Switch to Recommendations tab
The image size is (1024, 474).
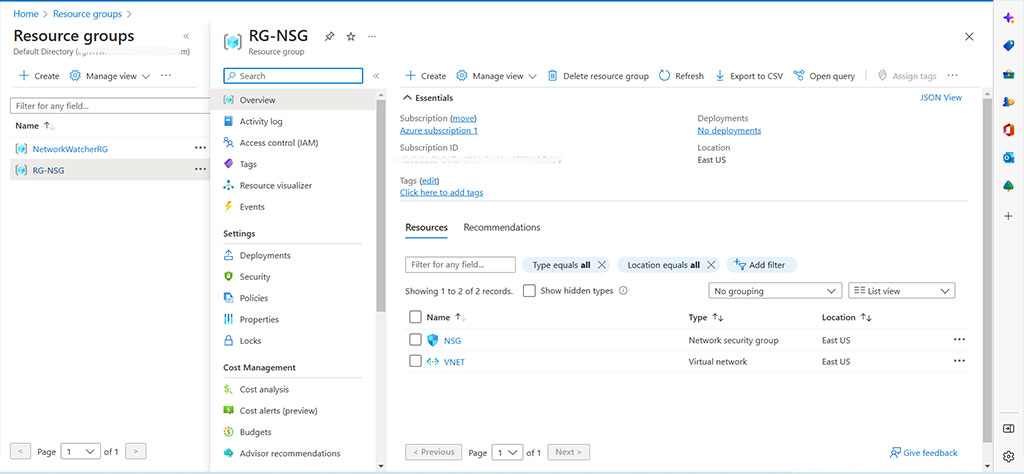(x=502, y=227)
